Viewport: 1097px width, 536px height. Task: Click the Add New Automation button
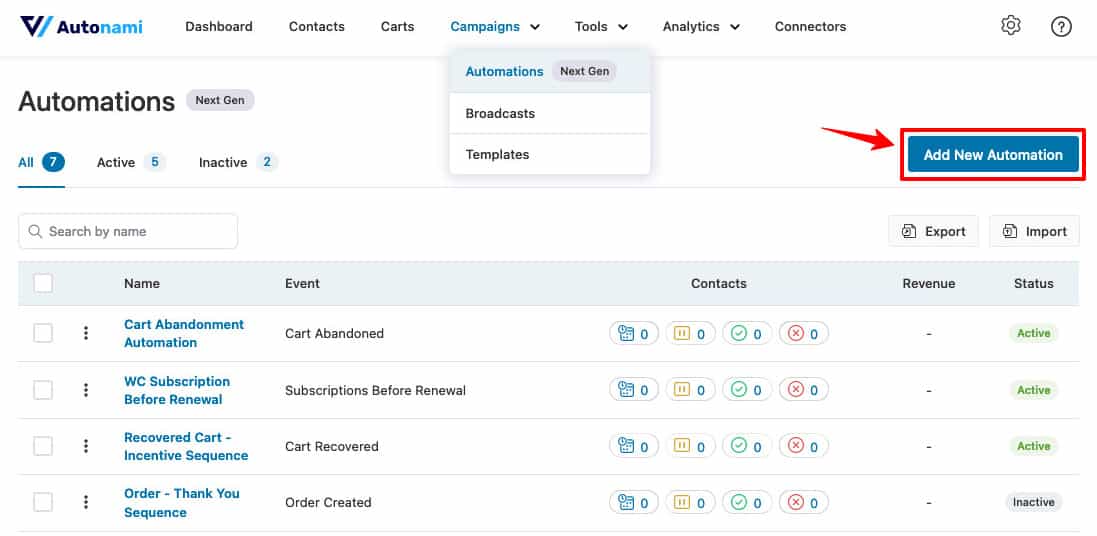993,155
